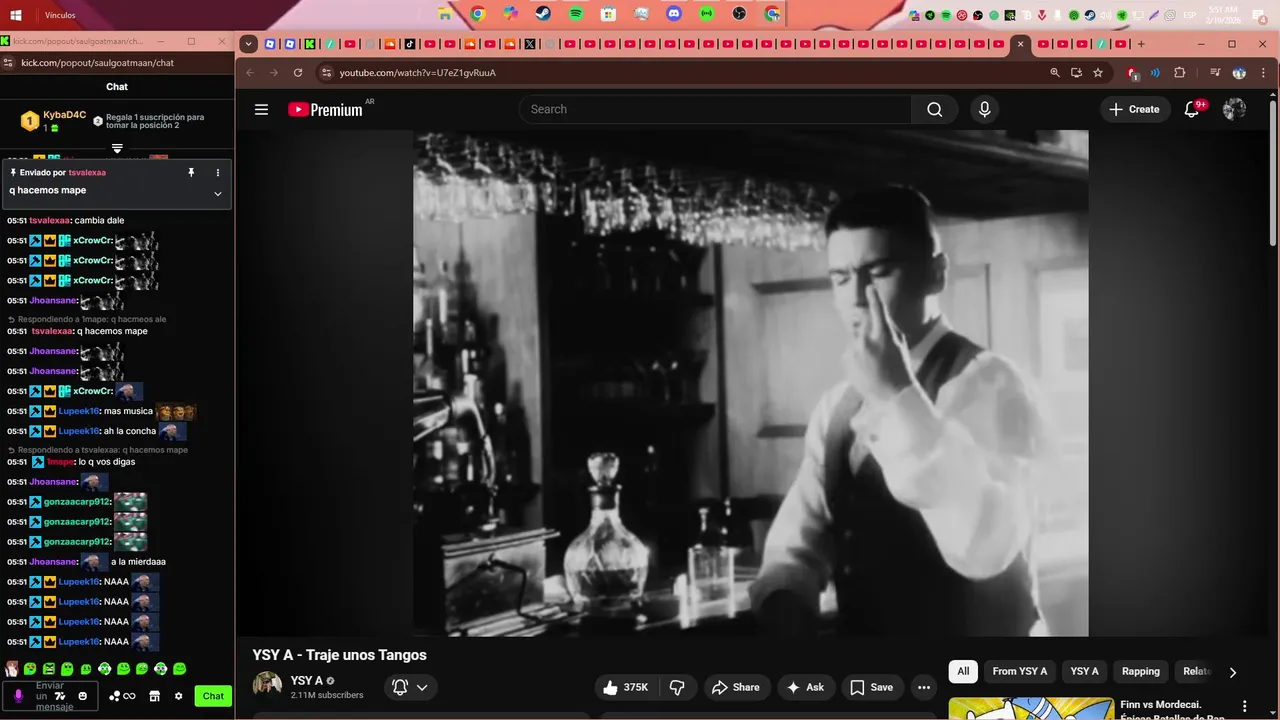Switch to the TikTok browser tab
Screen dimensions: 1280x720
point(410,44)
